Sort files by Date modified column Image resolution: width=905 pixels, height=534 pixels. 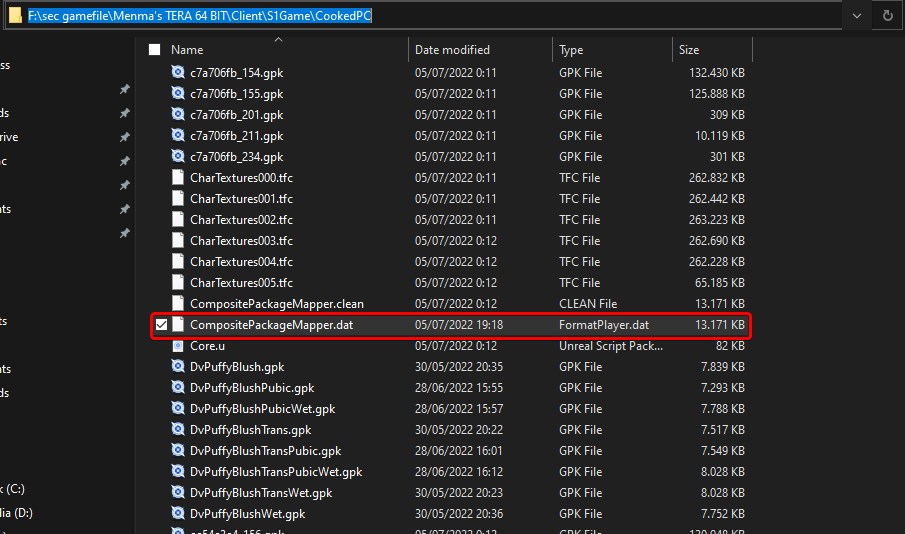[x=452, y=49]
